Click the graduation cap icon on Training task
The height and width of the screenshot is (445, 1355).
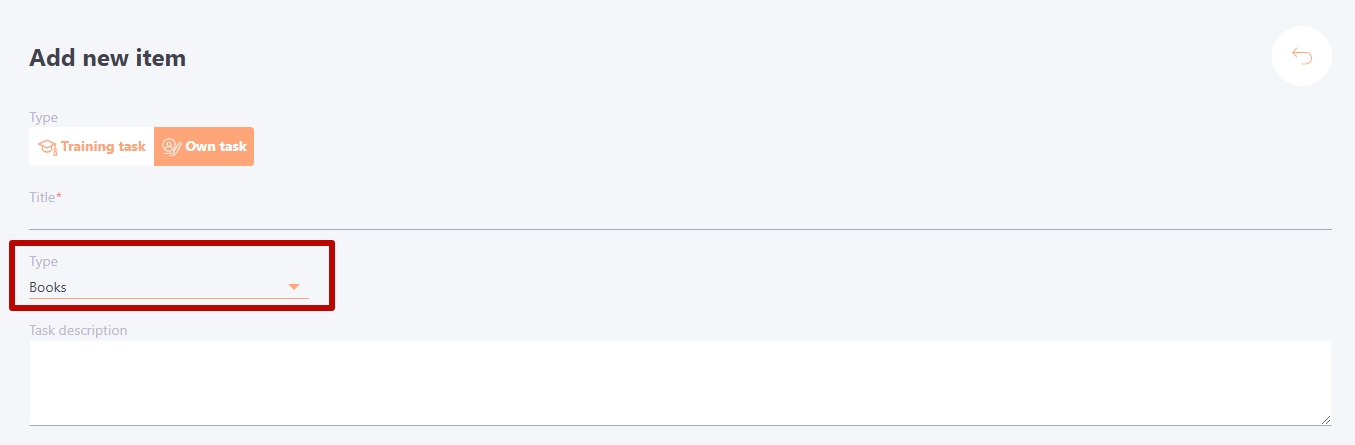point(47,146)
